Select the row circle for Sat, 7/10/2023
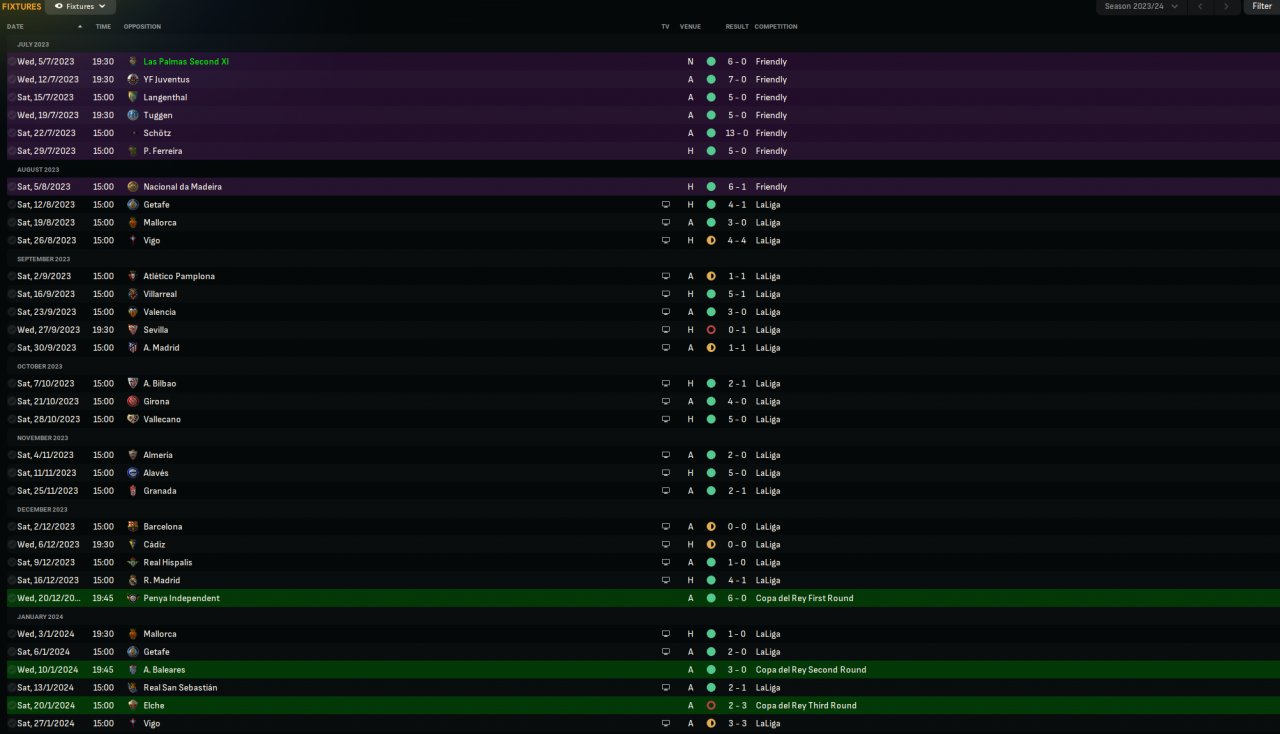The height and width of the screenshot is (734, 1280). coord(11,384)
